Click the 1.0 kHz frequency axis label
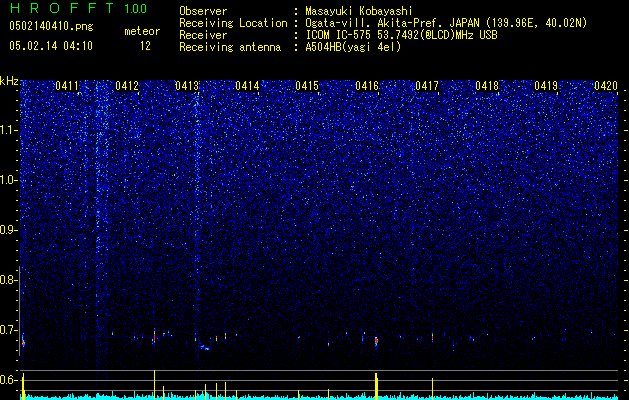The image size is (629, 400). point(8,180)
